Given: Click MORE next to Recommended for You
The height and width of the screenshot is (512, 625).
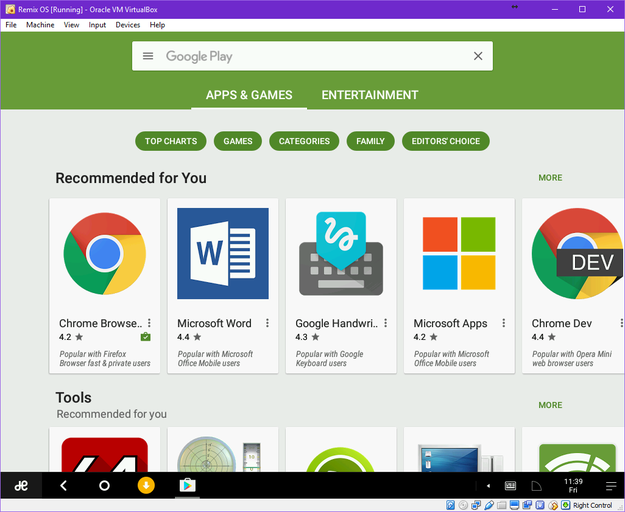Looking at the screenshot, I should [550, 178].
